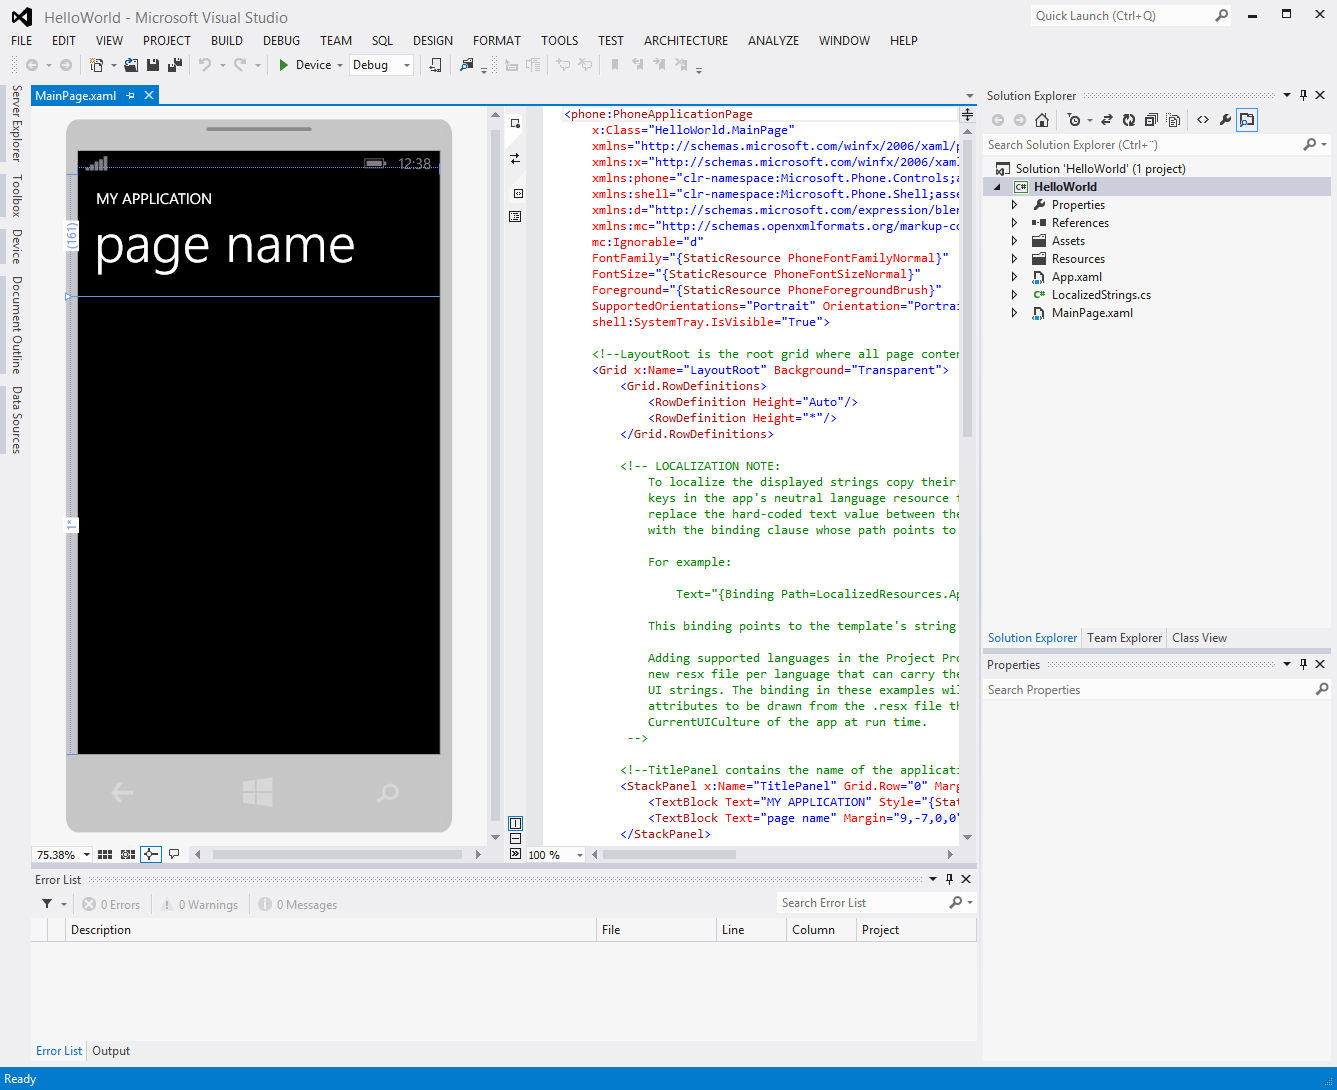Start debugging with the green play icon
Viewport: 1337px width, 1090px height.
click(x=284, y=65)
